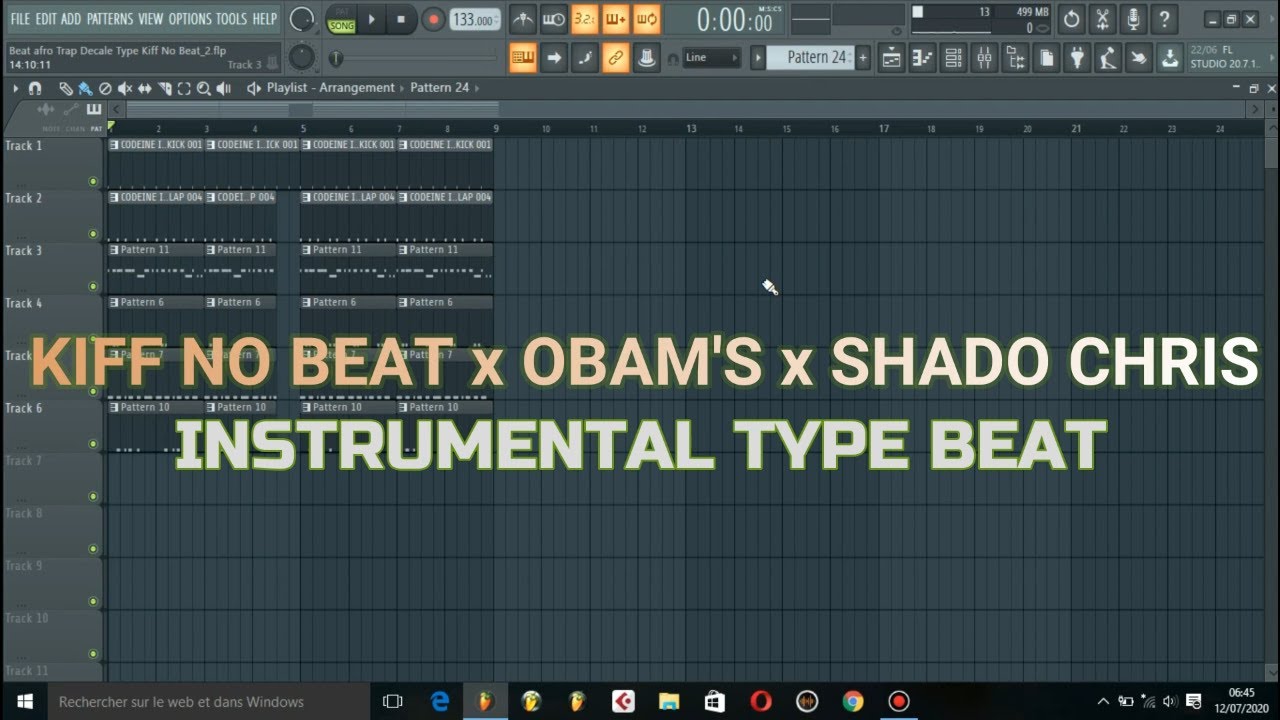This screenshot has width=1280, height=720.
Task: Click the Record button
Action: pyautogui.click(x=433, y=19)
